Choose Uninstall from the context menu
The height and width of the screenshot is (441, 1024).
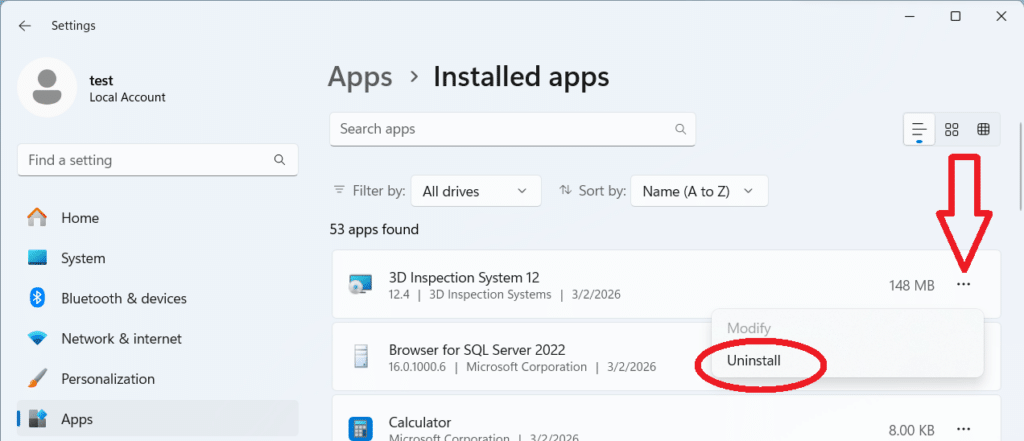tap(754, 360)
